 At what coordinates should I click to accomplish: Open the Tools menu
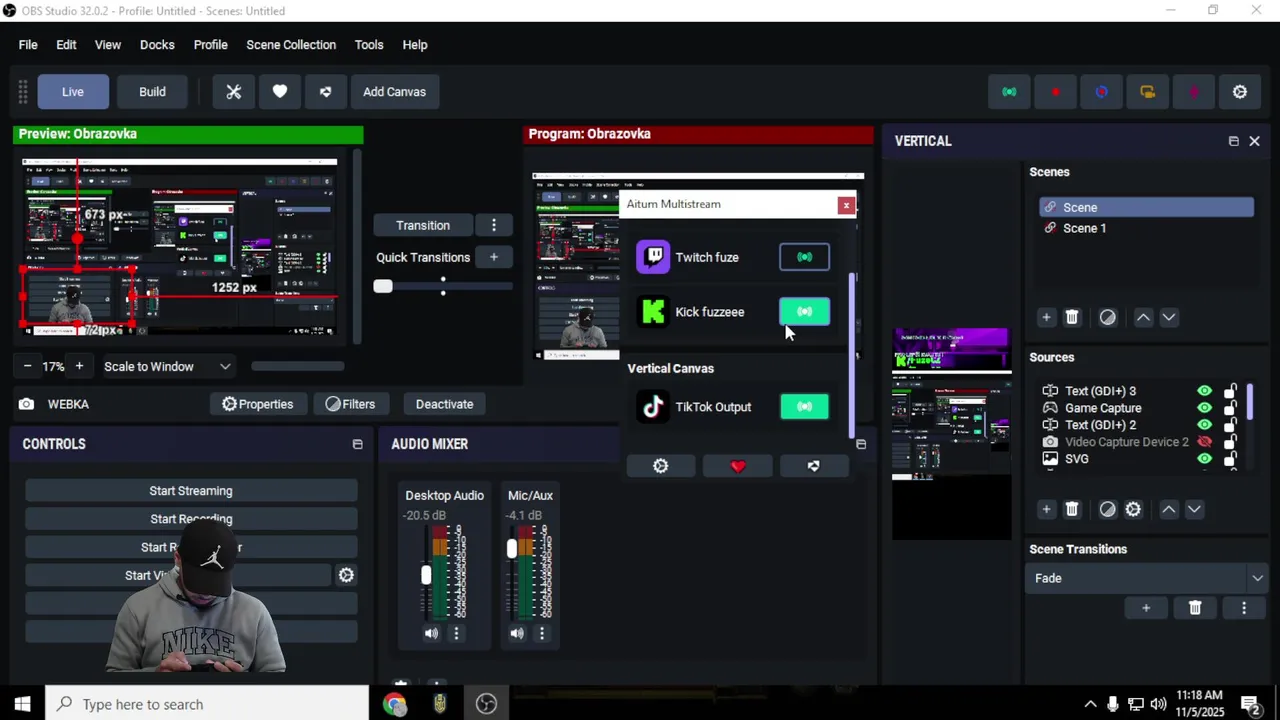[x=369, y=45]
